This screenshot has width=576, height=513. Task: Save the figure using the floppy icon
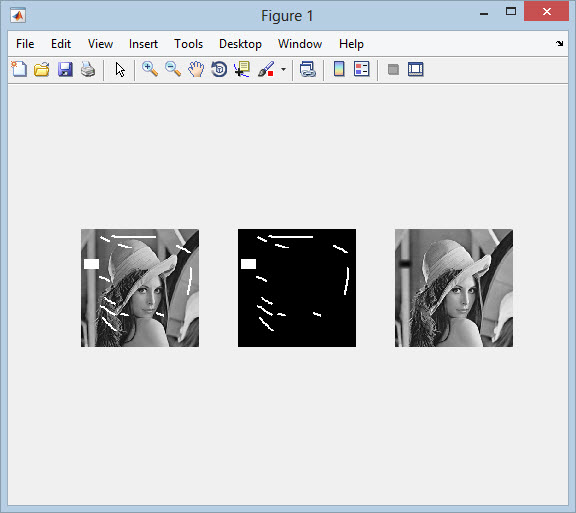tap(65, 69)
